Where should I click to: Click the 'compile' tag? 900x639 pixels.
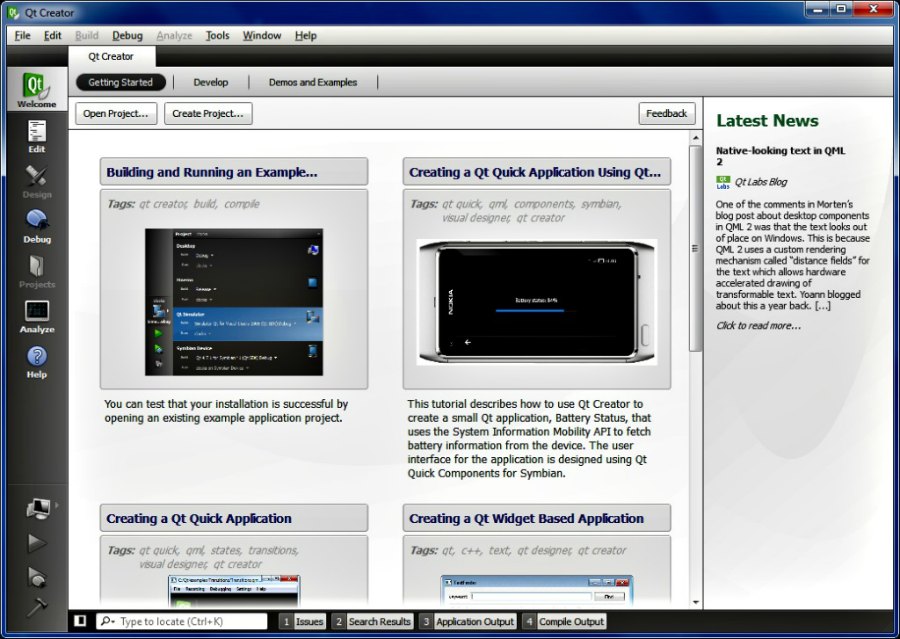point(242,204)
